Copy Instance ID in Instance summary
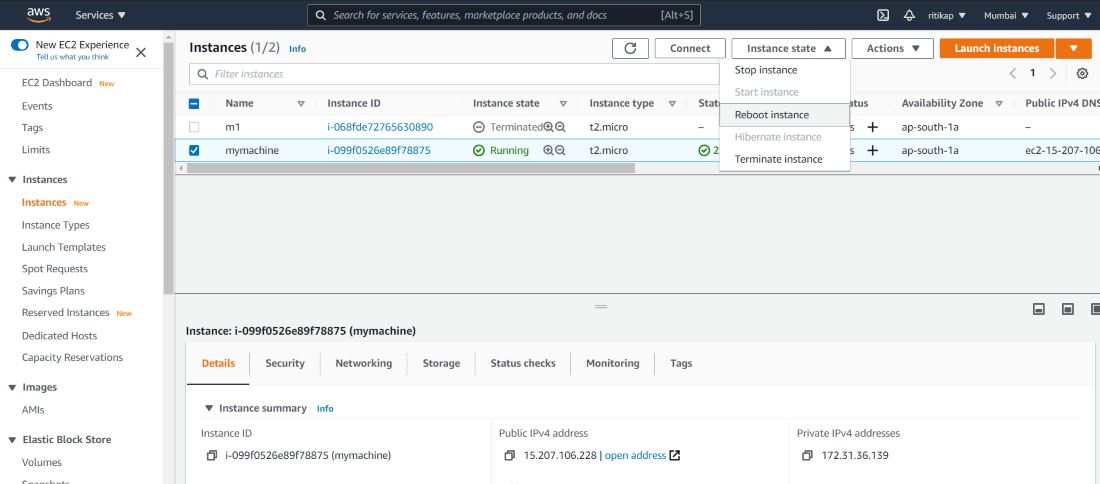The image size is (1100, 484). [212, 455]
